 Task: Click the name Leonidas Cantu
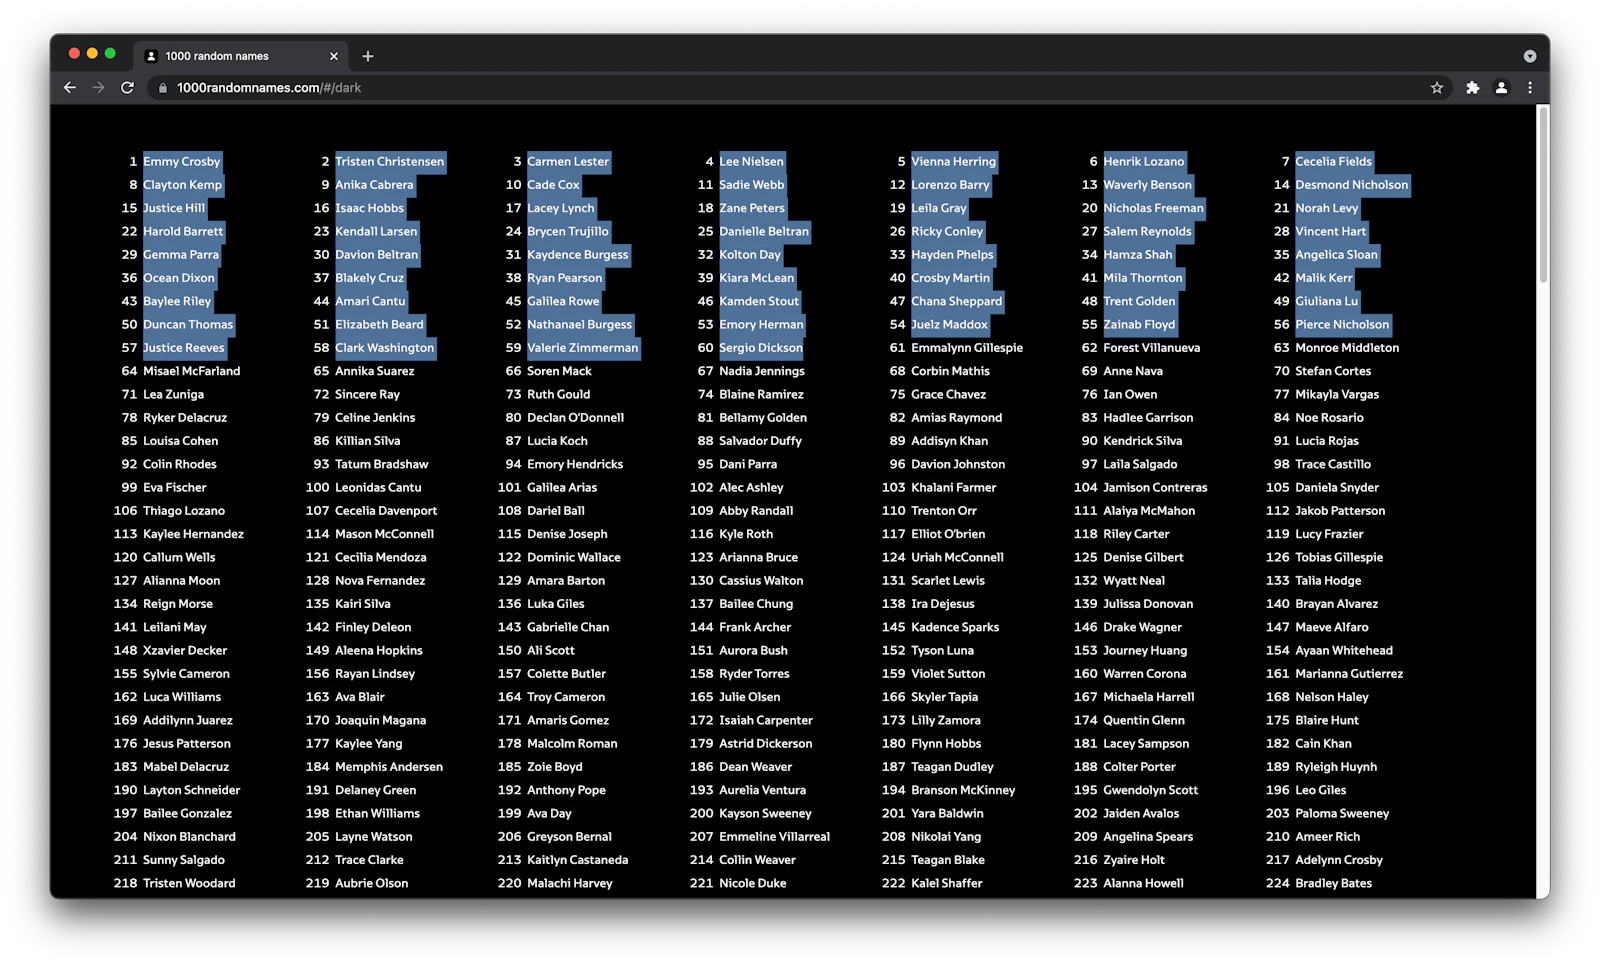pyautogui.click(x=379, y=488)
